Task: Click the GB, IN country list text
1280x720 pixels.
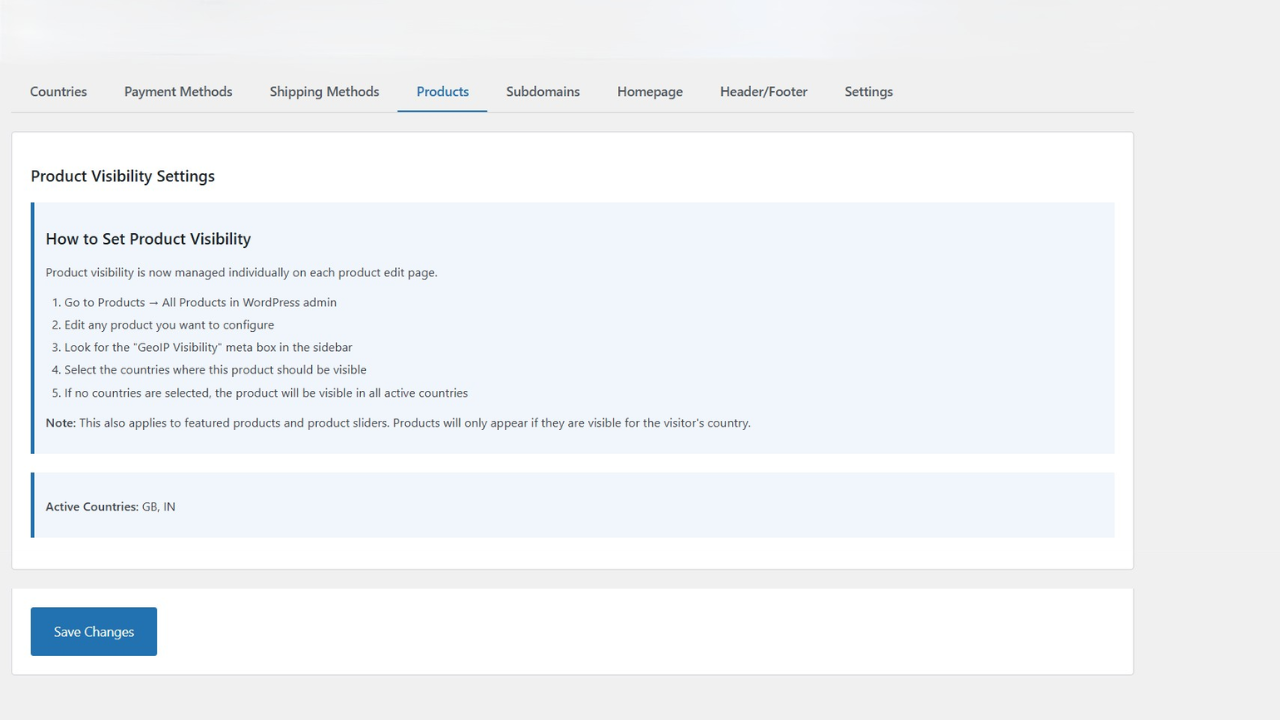Action: 161,506
